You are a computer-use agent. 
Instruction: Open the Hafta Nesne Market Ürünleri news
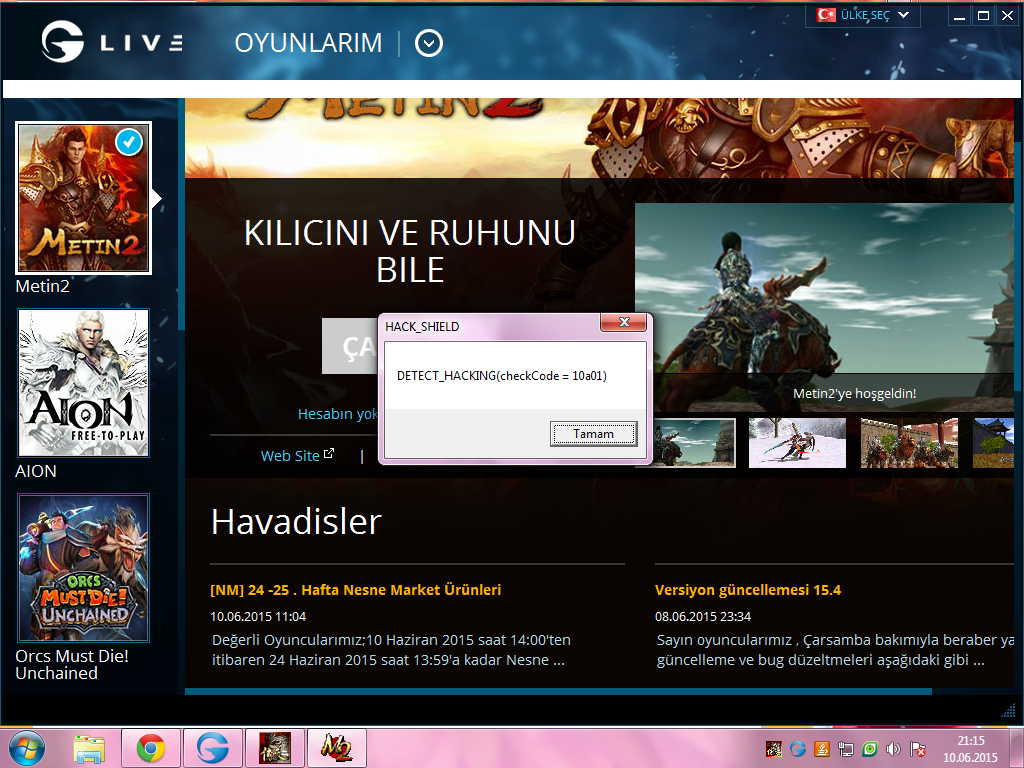point(356,590)
